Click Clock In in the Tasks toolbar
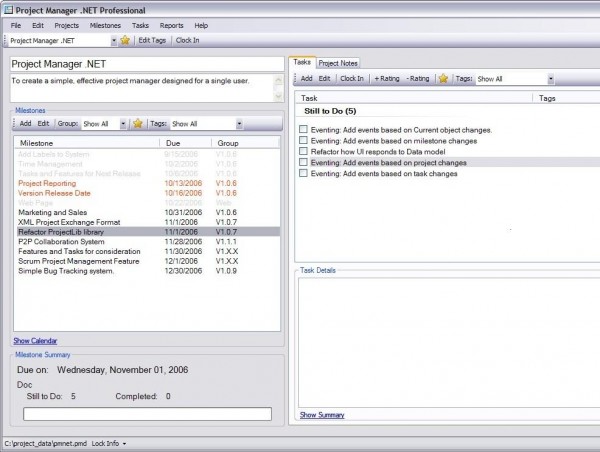Image resolution: width=600 pixels, height=452 pixels. click(352, 78)
